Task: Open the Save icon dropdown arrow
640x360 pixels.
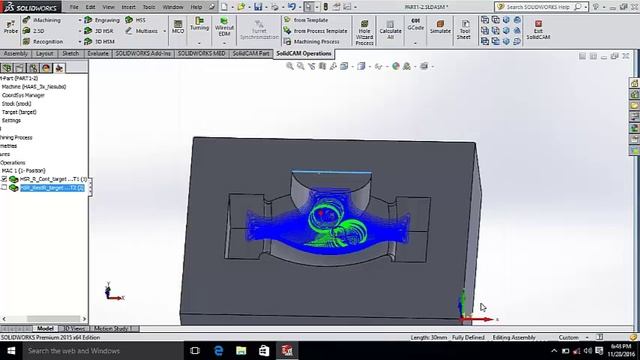Action: tap(266, 7)
